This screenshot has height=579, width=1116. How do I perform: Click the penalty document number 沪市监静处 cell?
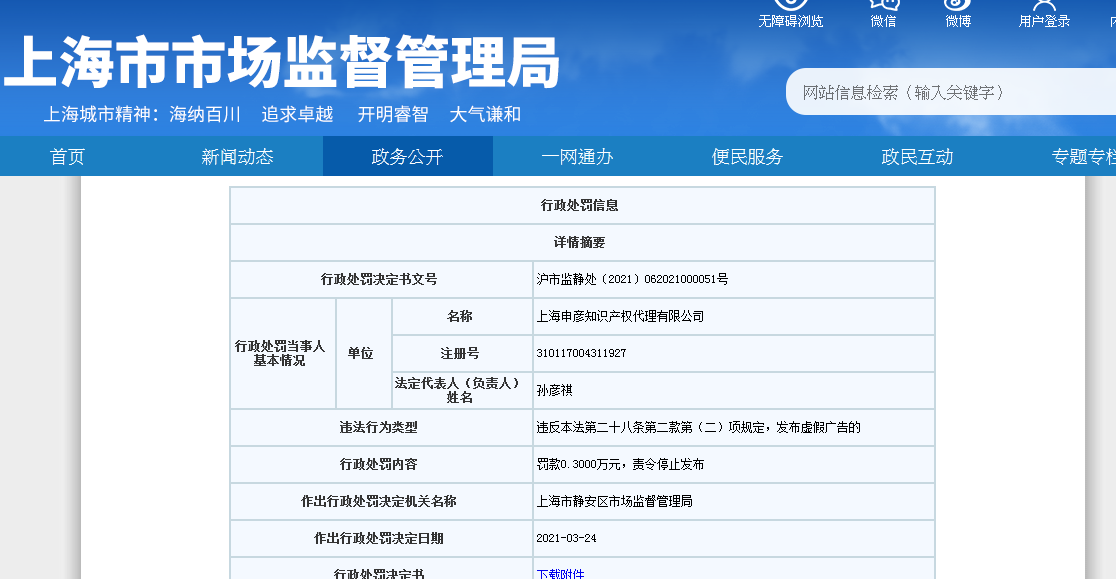(x=632, y=280)
